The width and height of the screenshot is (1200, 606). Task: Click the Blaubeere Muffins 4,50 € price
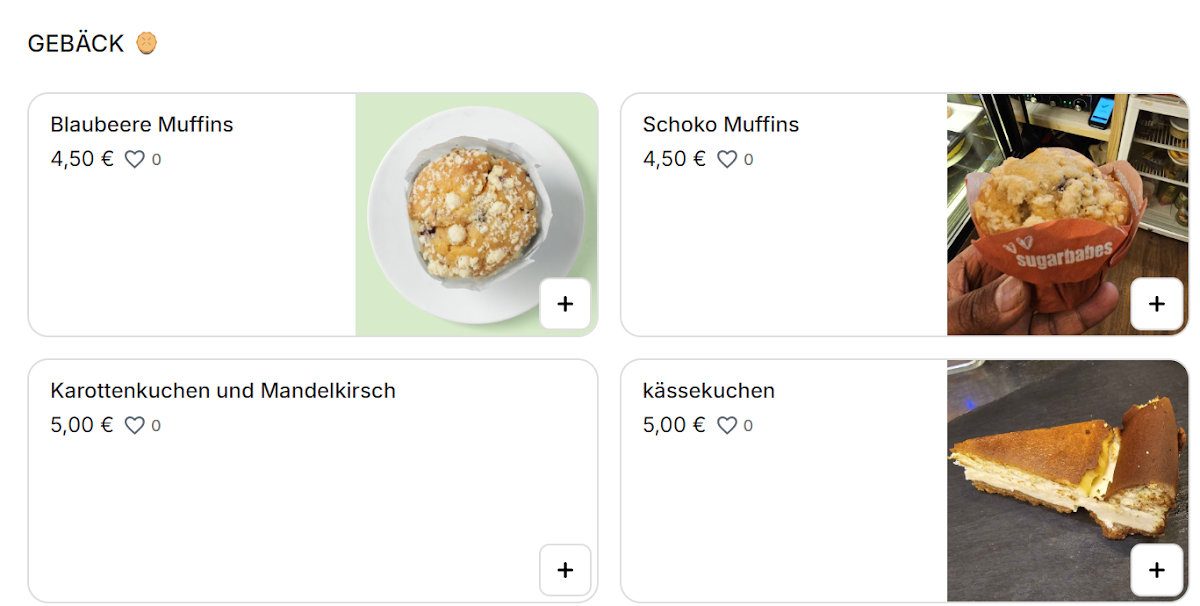pyautogui.click(x=82, y=159)
